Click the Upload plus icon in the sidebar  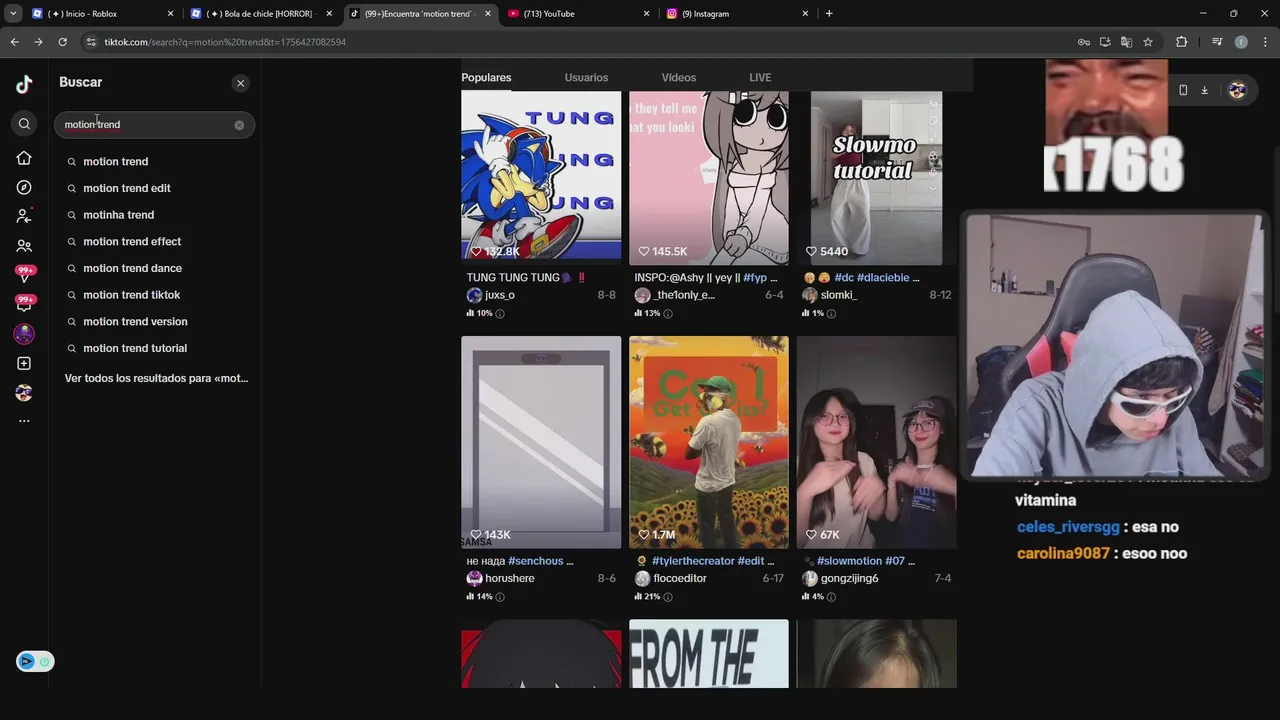(24, 363)
